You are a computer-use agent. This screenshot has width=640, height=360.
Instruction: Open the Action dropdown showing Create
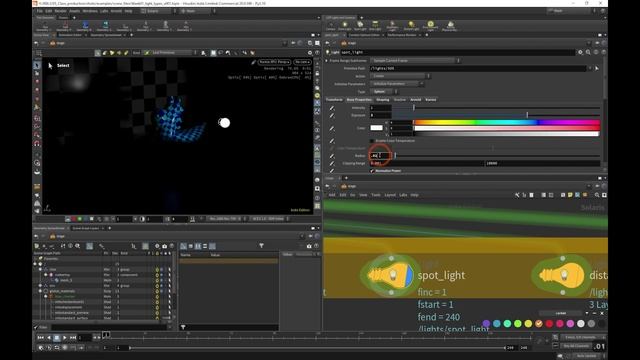400,76
